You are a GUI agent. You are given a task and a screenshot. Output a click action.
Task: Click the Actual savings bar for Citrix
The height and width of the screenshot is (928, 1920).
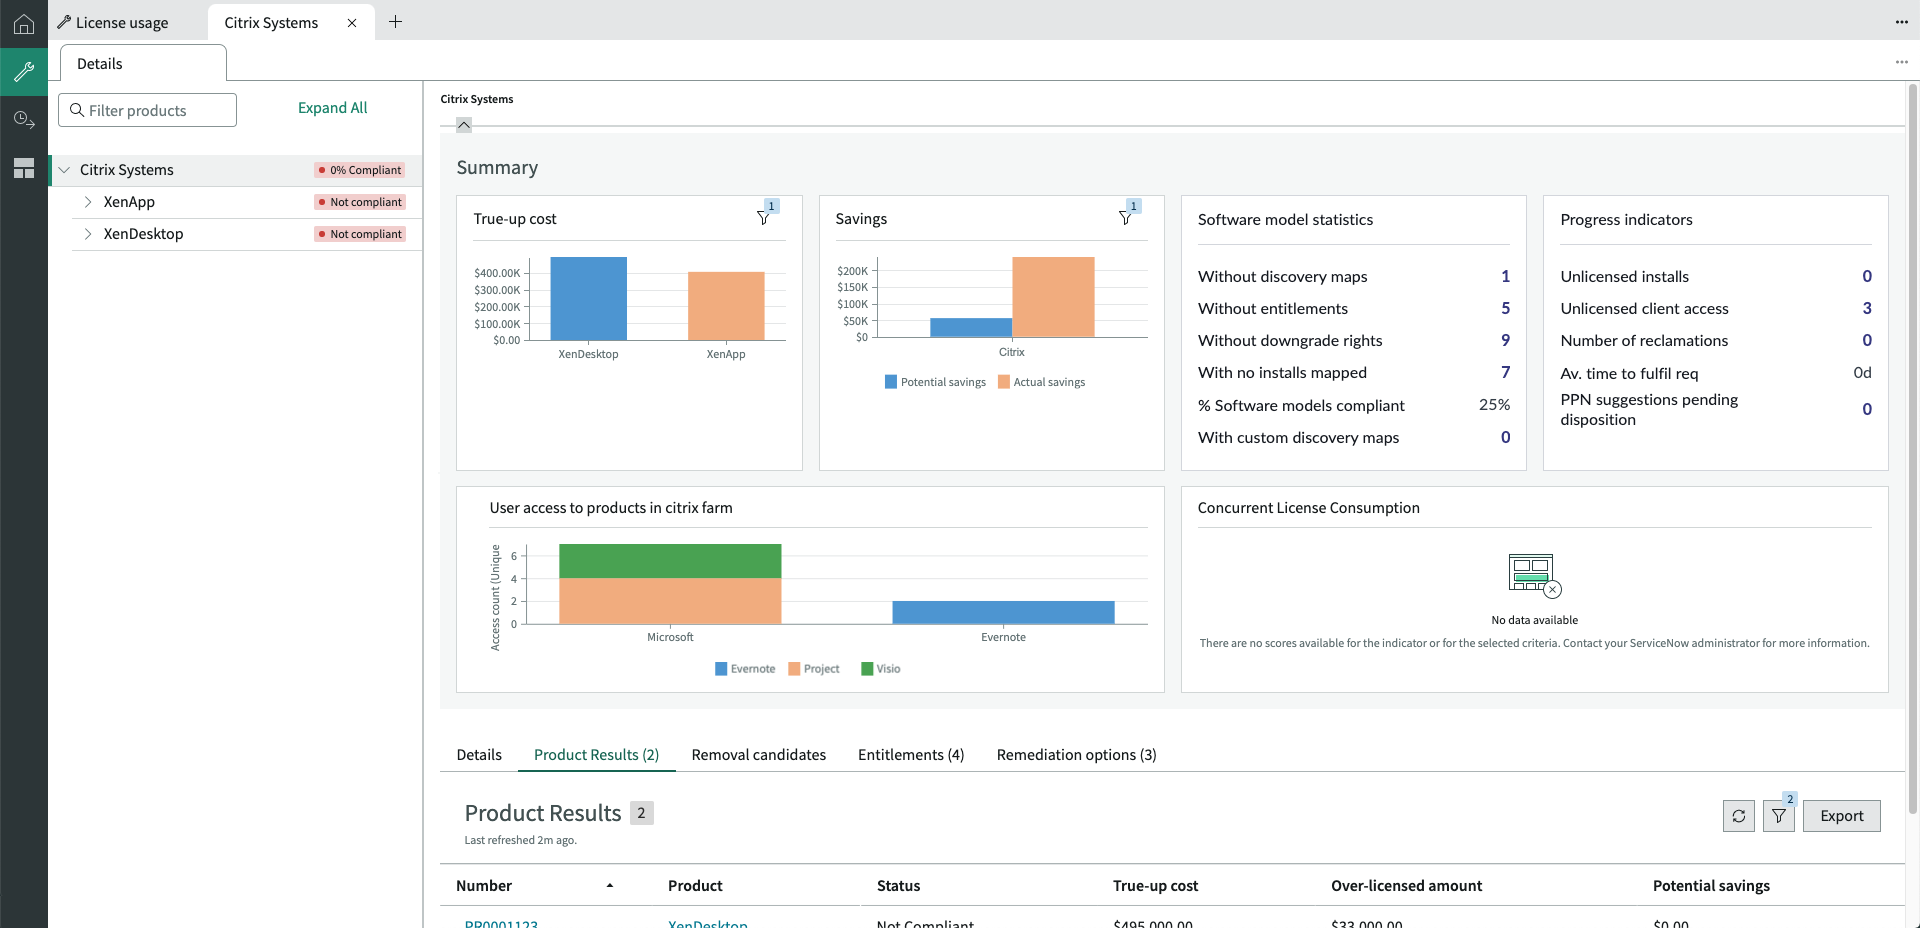(x=1053, y=297)
